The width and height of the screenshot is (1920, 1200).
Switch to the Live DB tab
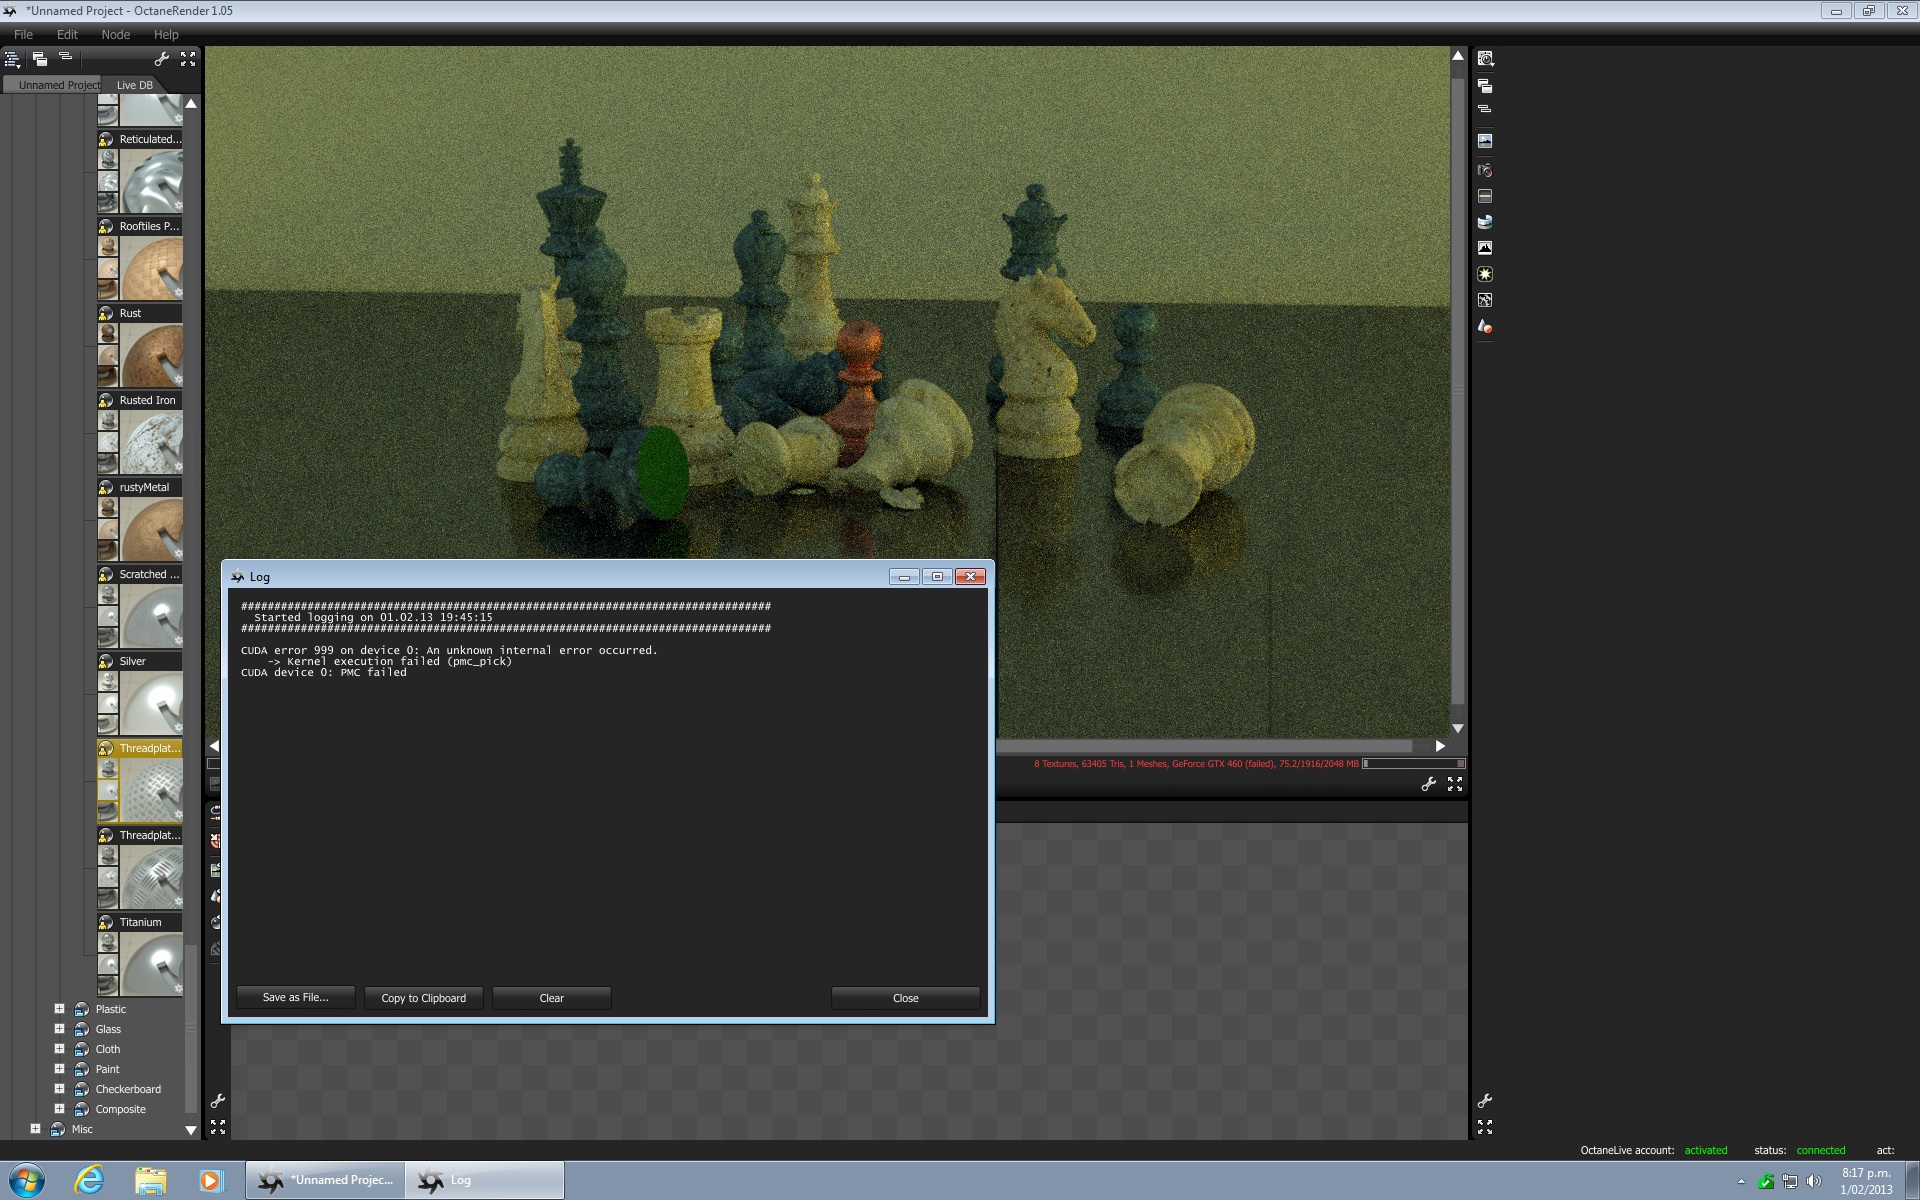134,85
